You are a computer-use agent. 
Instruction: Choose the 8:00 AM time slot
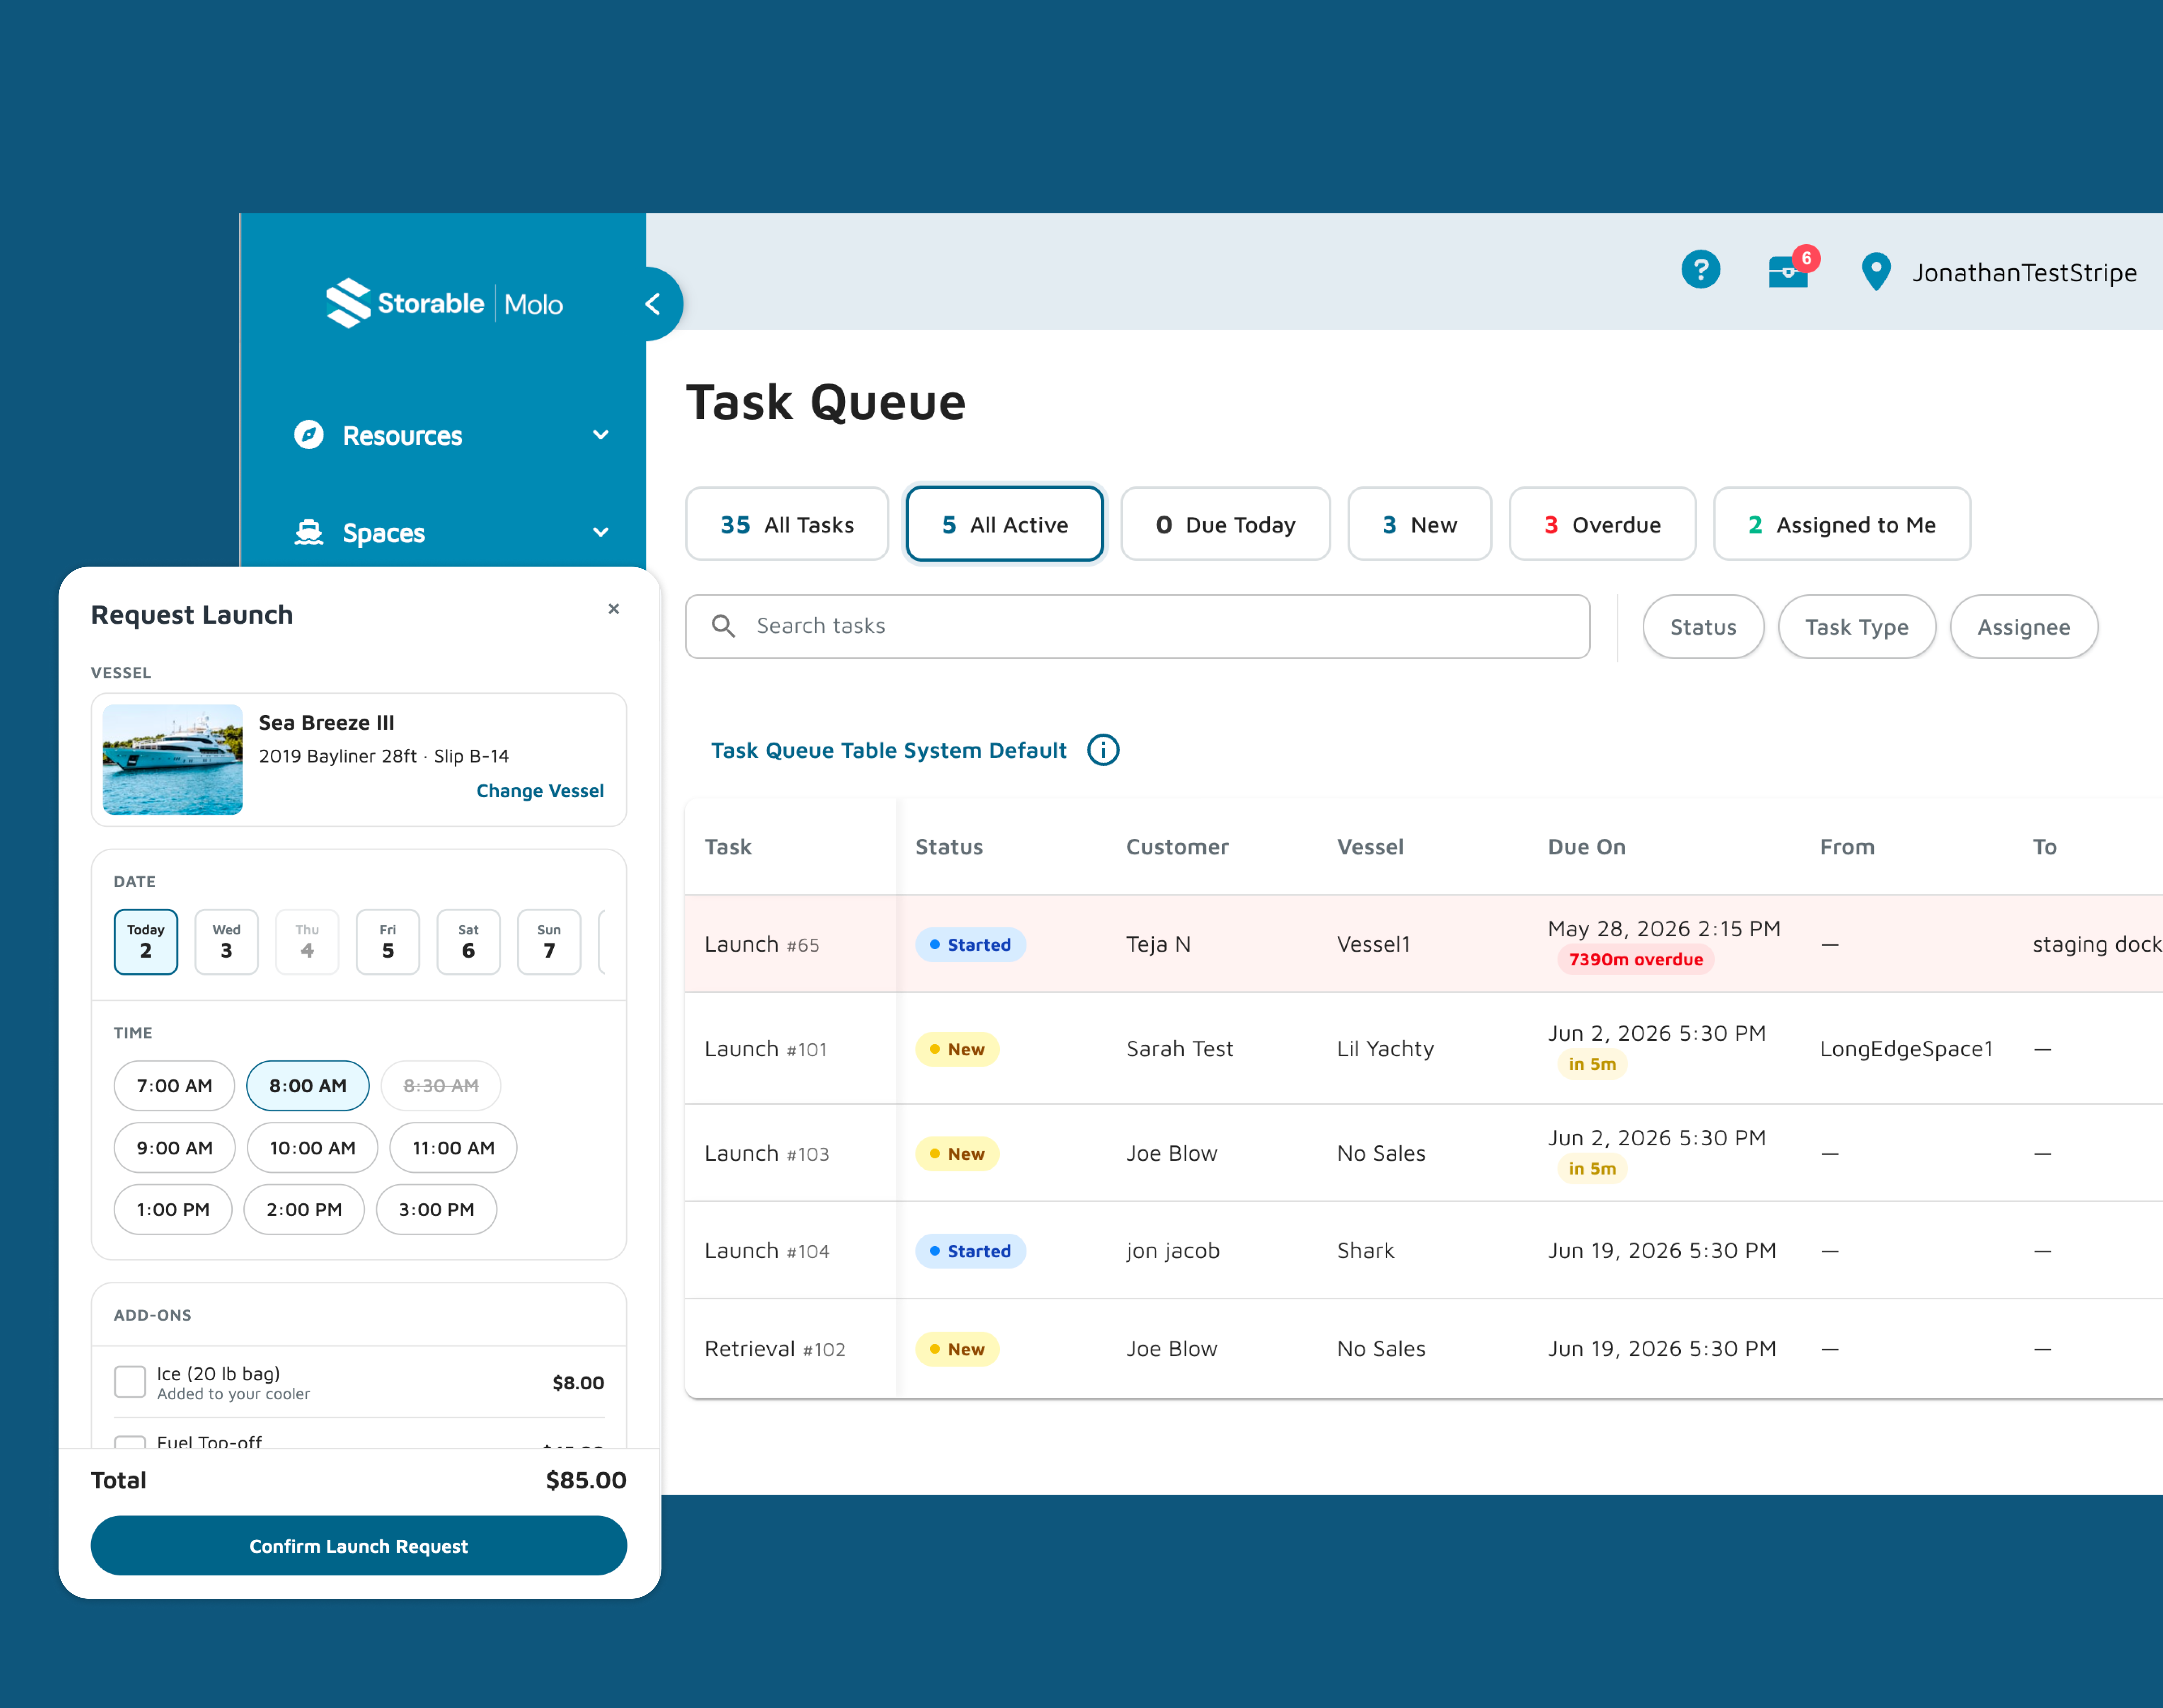(308, 1086)
